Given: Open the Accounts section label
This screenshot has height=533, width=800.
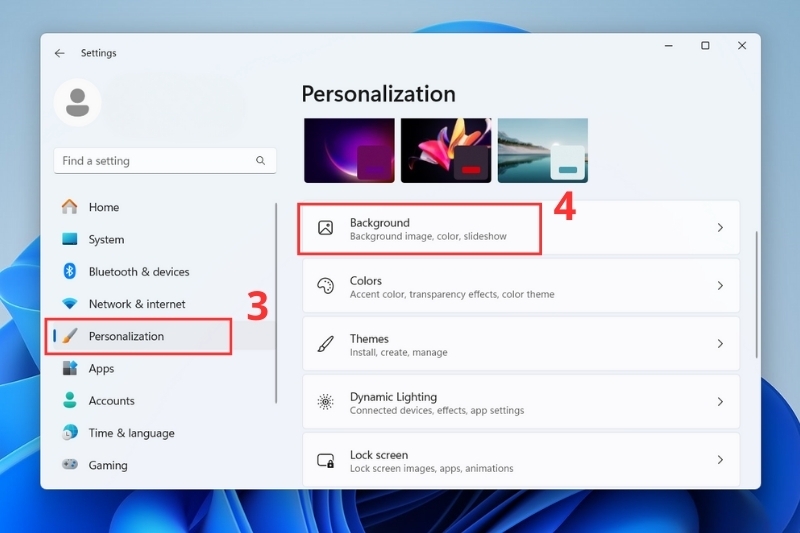Looking at the screenshot, I should [111, 401].
